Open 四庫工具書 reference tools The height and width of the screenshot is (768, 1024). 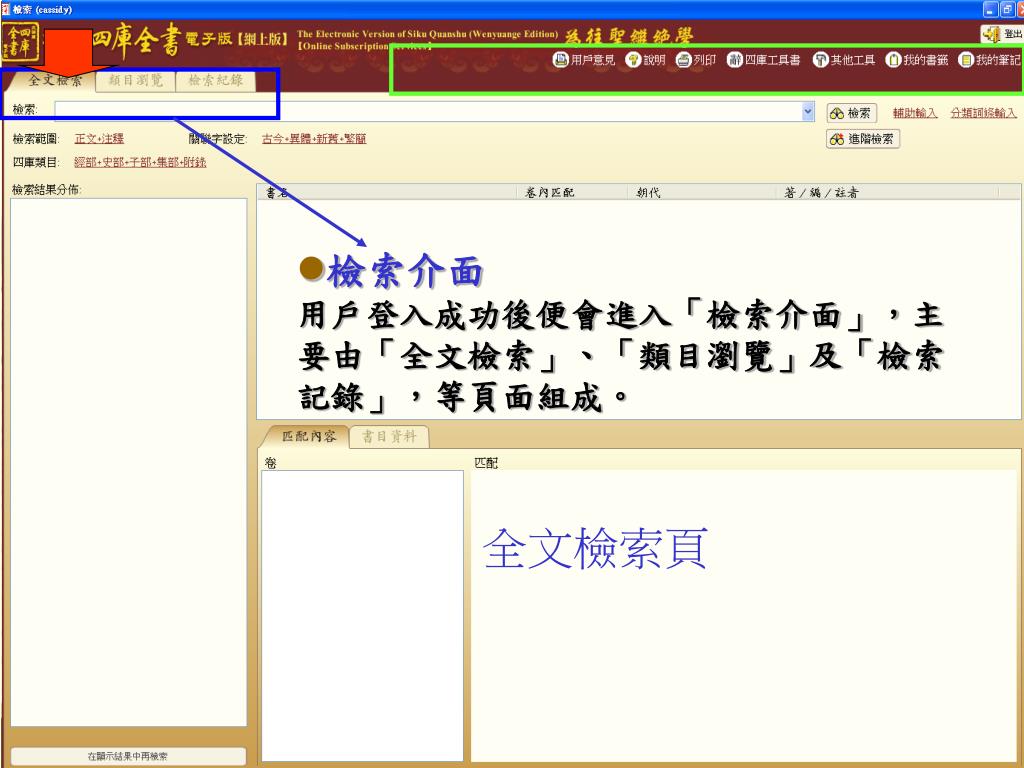[x=763, y=60]
